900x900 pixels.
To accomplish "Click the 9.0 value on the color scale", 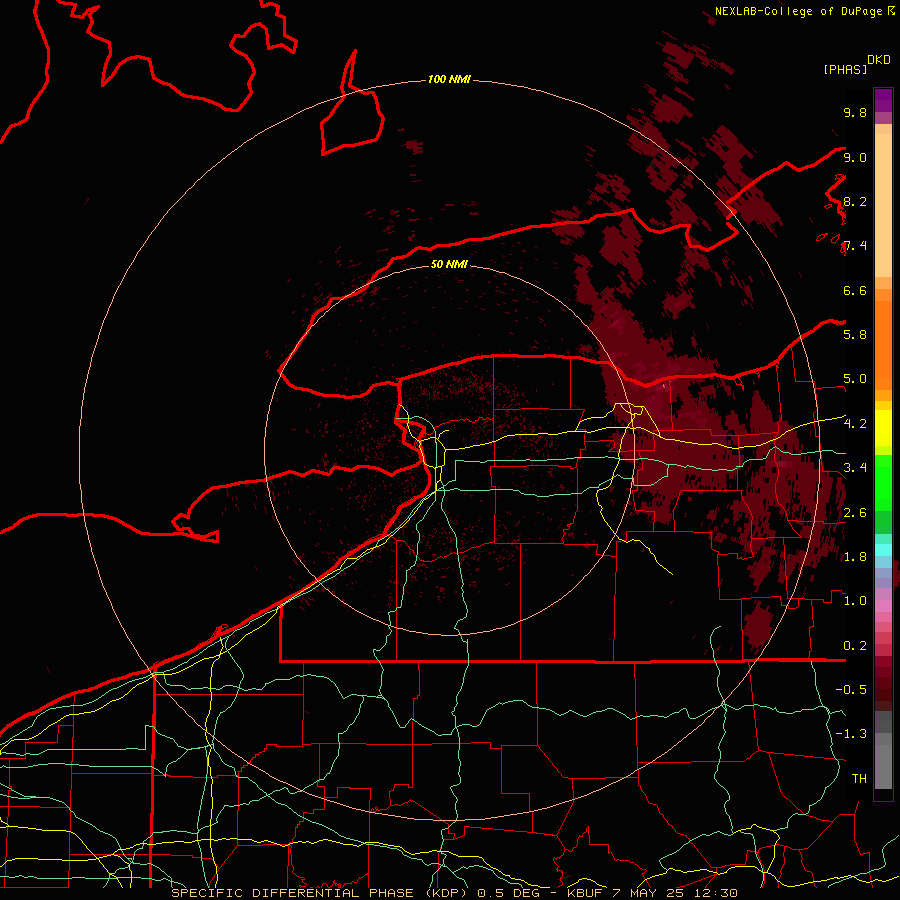I will point(855,157).
